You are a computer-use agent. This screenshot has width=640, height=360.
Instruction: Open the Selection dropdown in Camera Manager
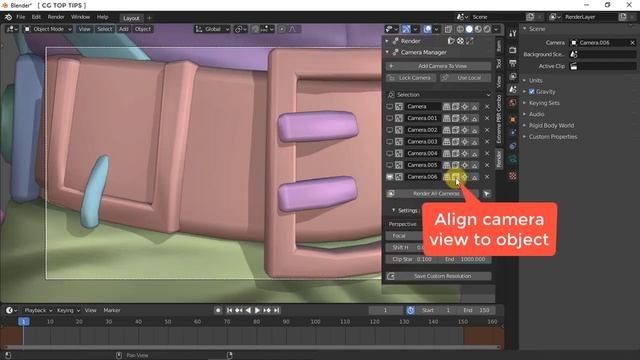439,95
